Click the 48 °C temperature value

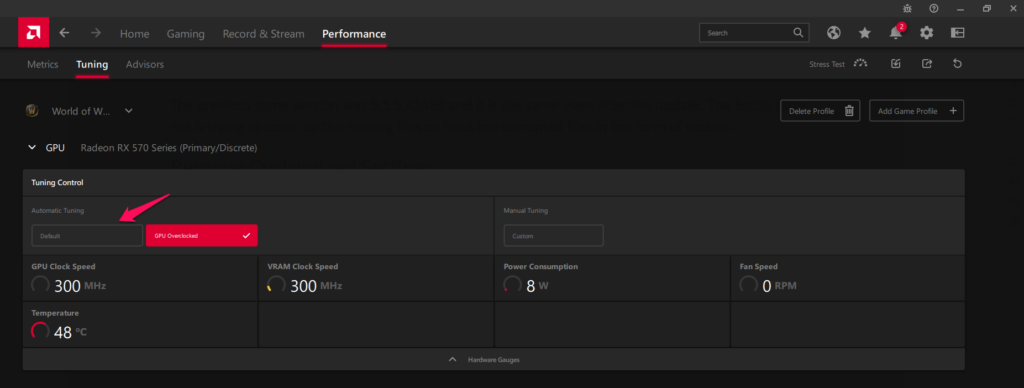point(70,332)
